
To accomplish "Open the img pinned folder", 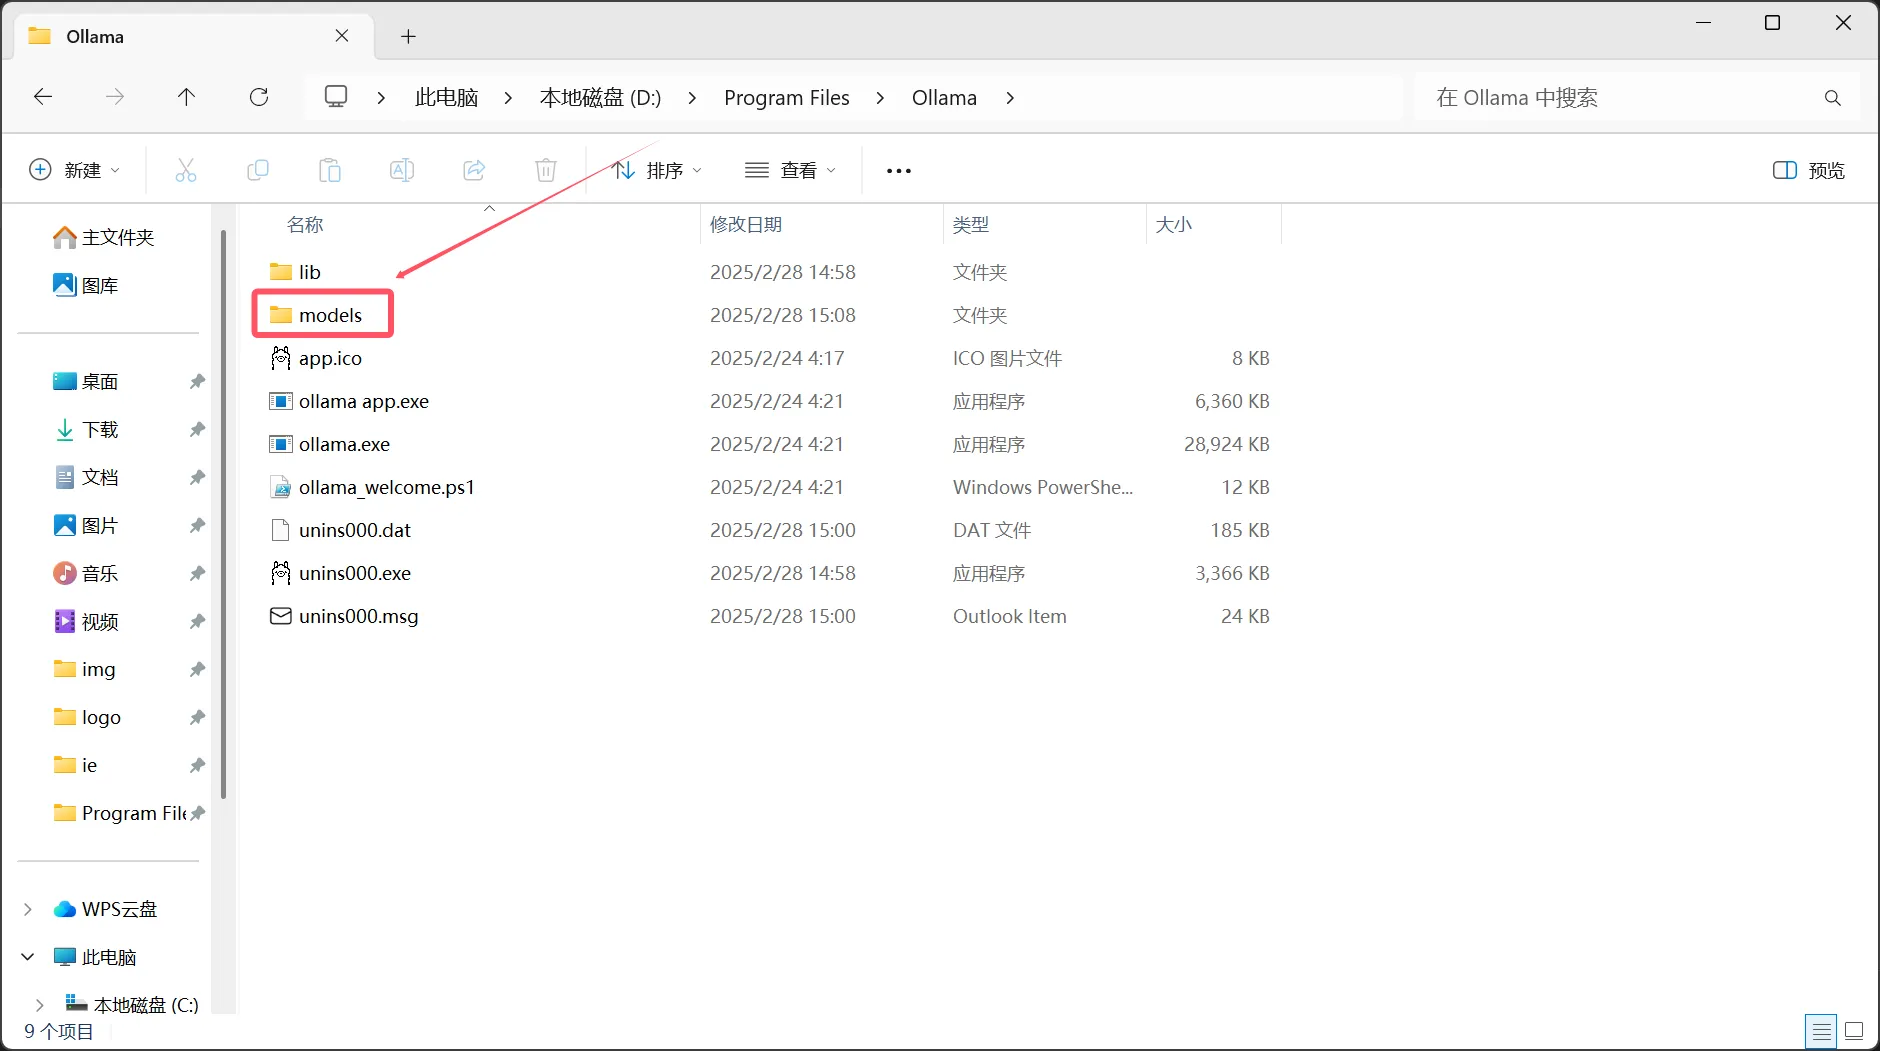I will pyautogui.click(x=86, y=669).
